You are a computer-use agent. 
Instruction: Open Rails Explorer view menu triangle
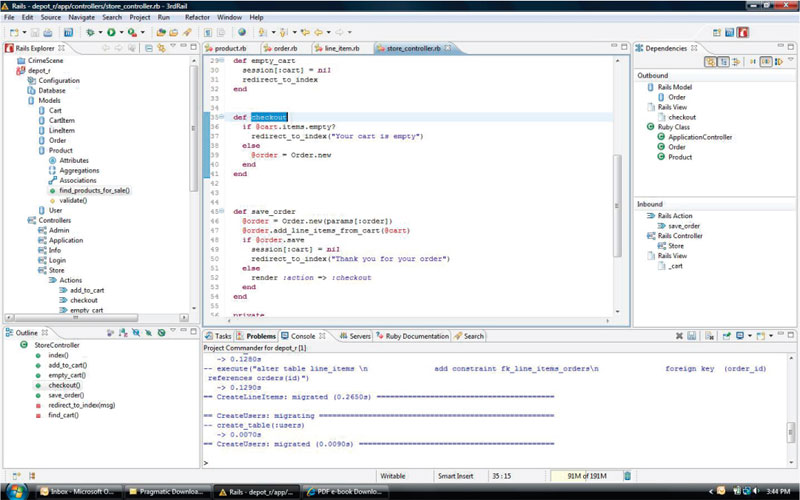click(x=173, y=47)
